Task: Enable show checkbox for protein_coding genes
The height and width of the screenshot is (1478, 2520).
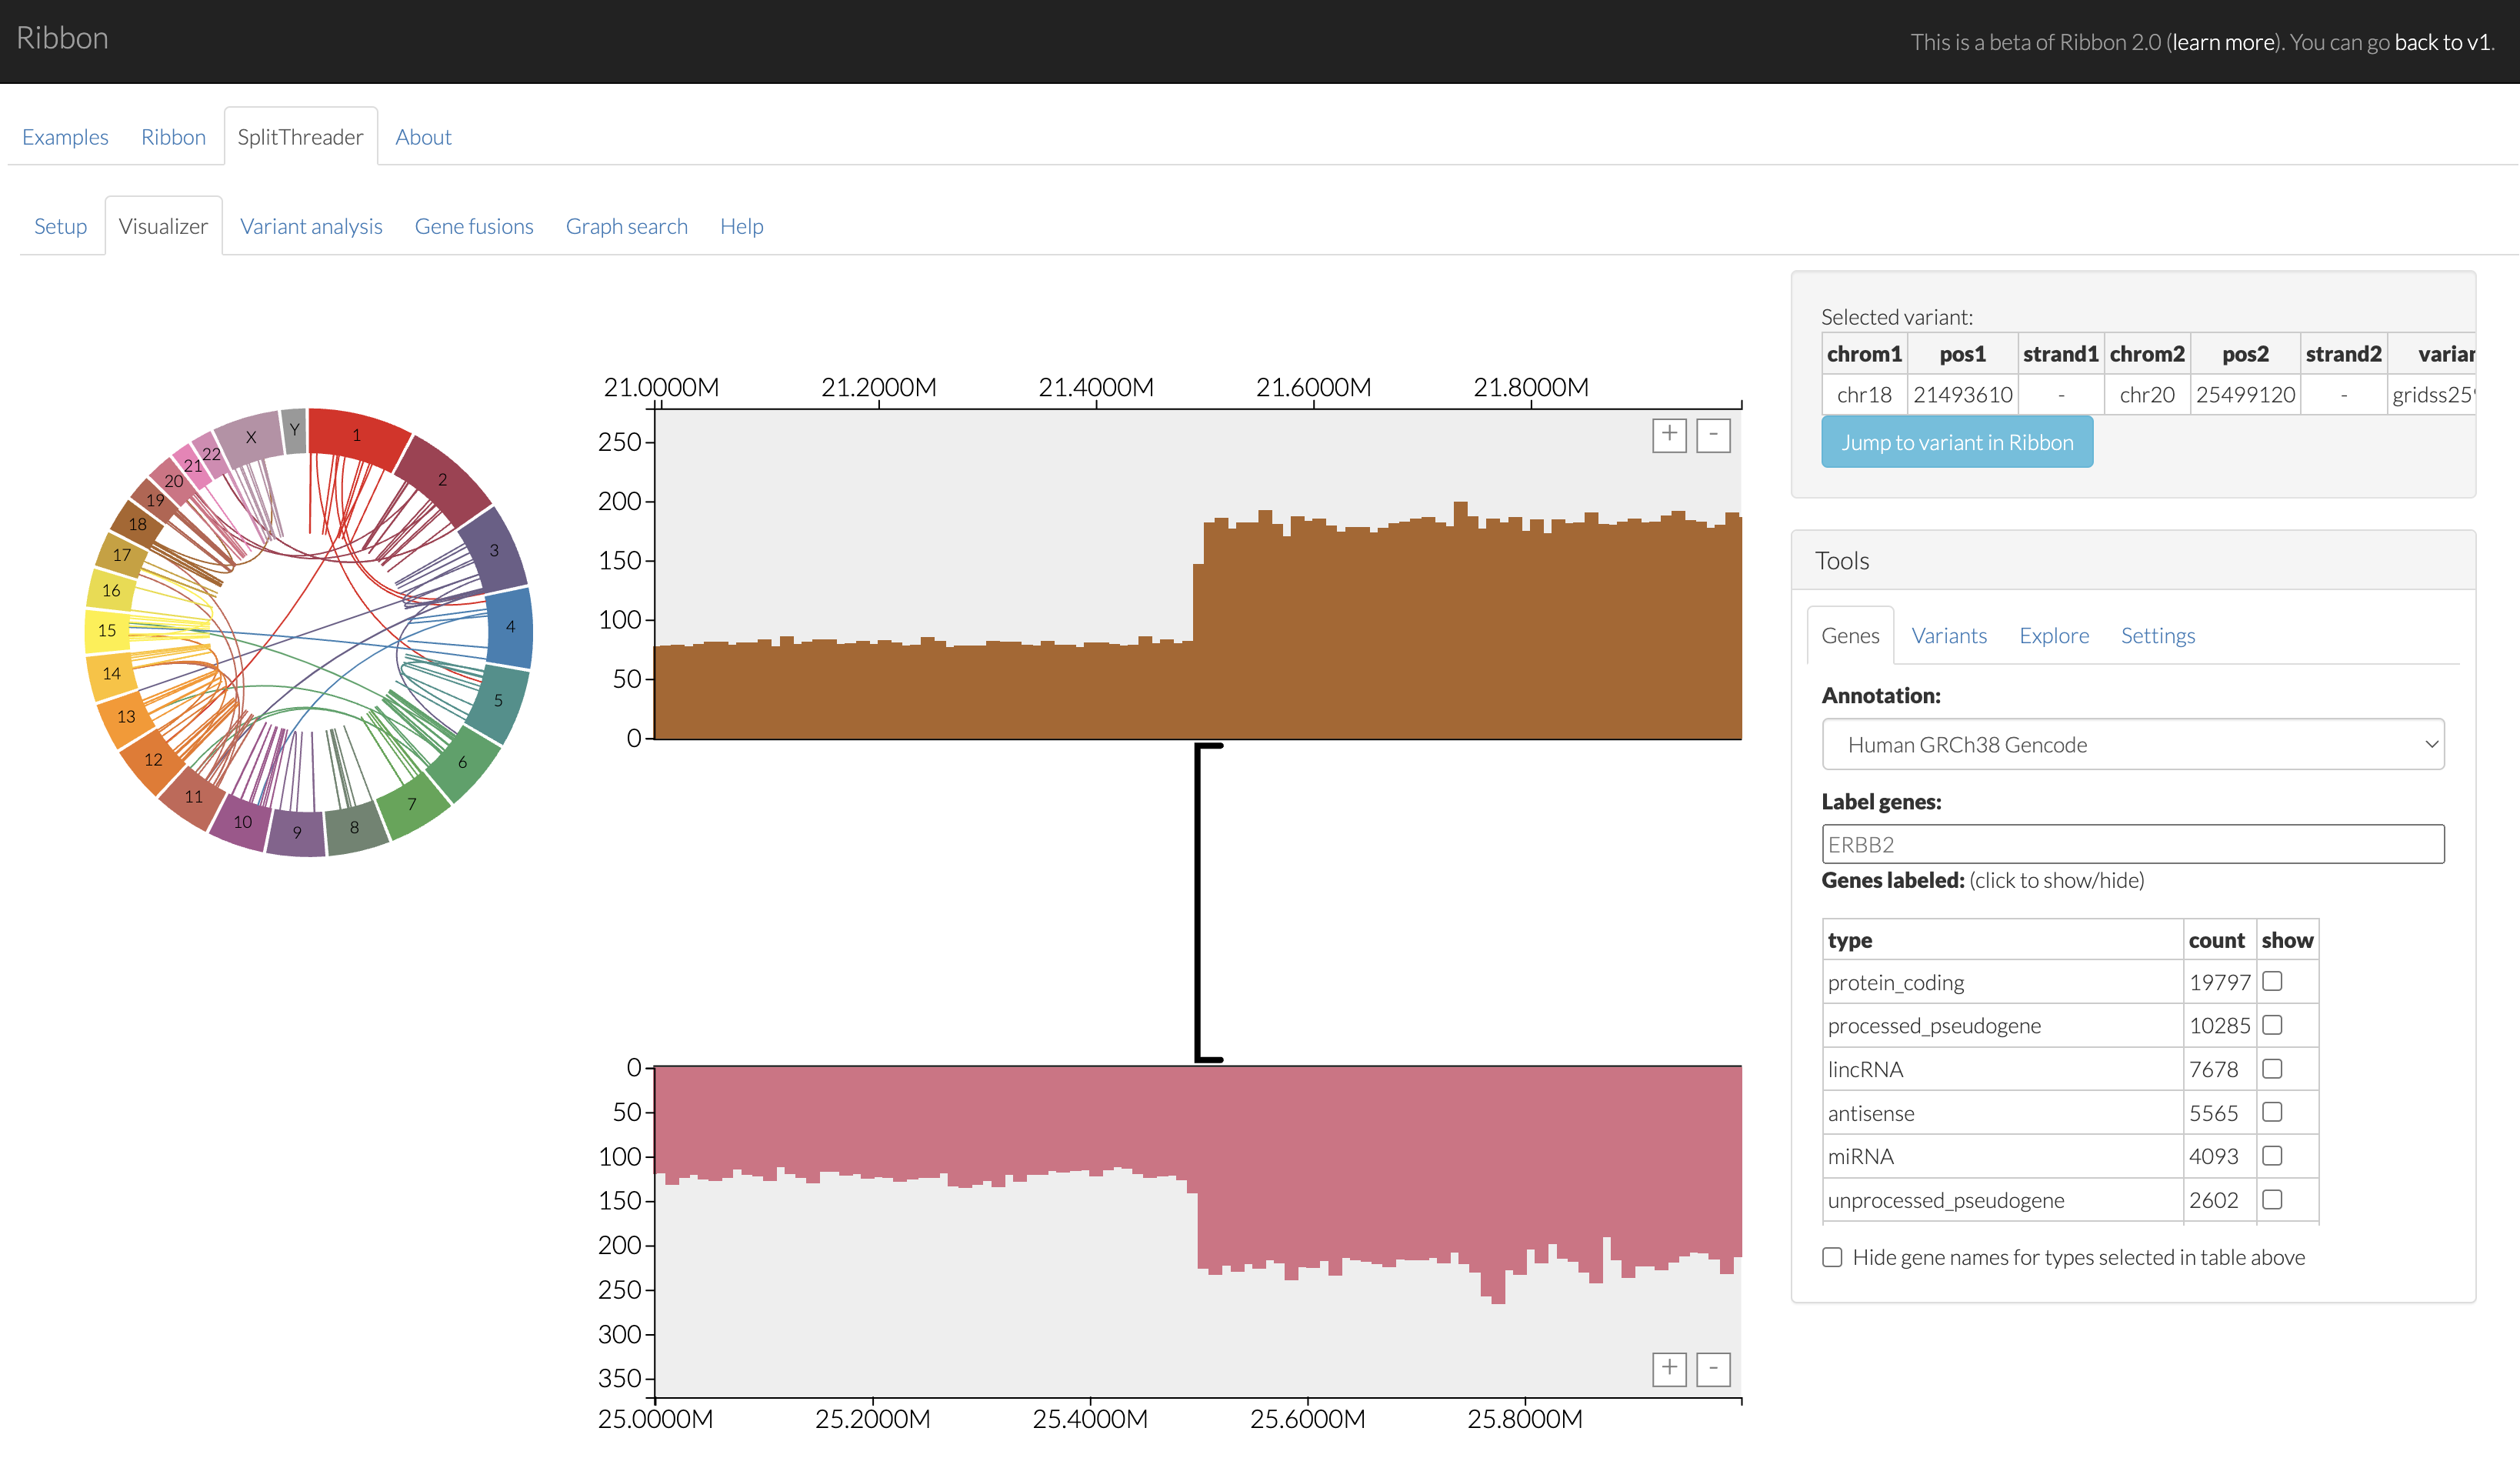Action: [2271, 981]
